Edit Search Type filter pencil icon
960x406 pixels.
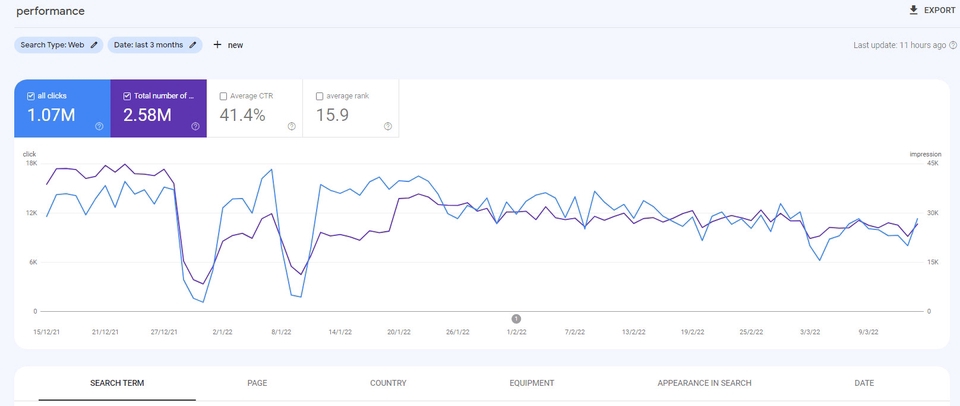pyautogui.click(x=94, y=45)
